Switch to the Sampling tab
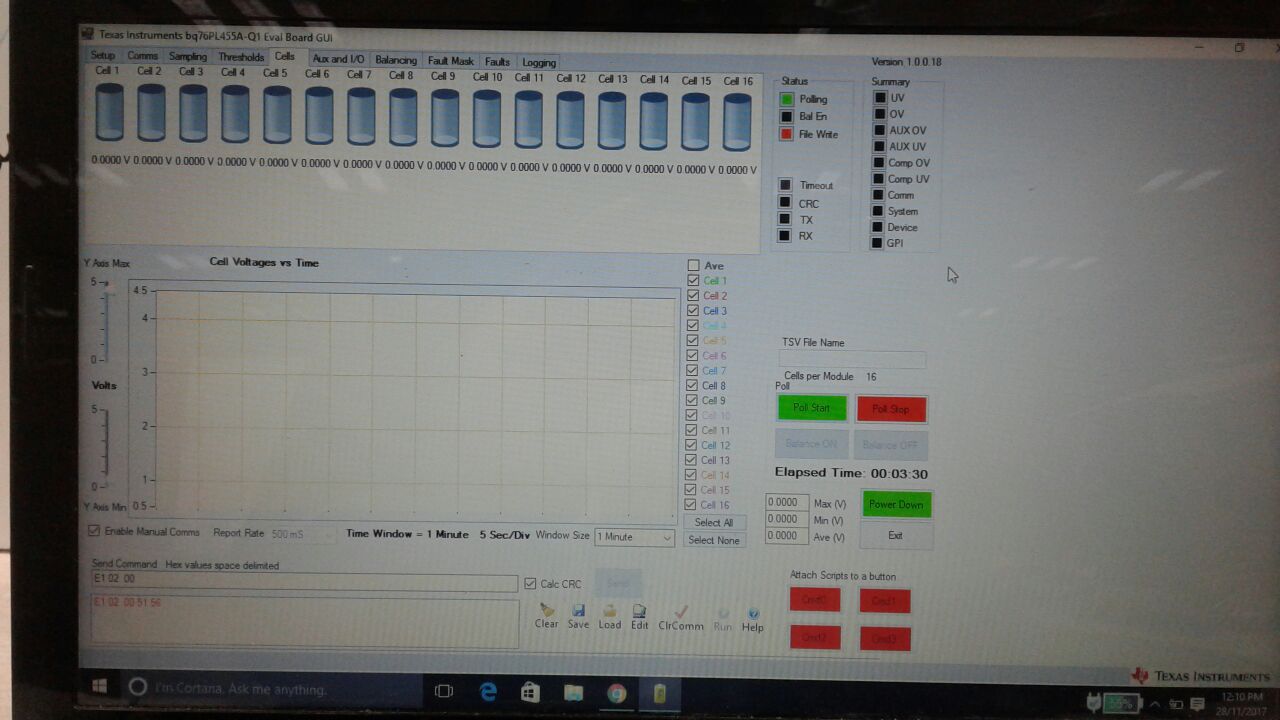 point(188,57)
